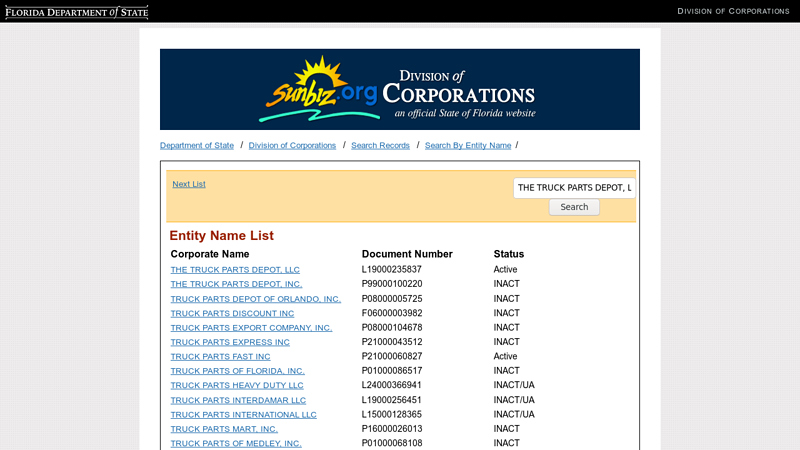Click INACT status of TRUCK PARTS DISCOUNT INC

[x=506, y=313]
